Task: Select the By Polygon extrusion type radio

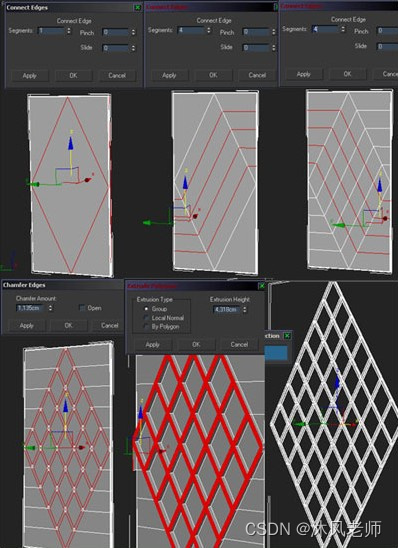Action: [146, 327]
